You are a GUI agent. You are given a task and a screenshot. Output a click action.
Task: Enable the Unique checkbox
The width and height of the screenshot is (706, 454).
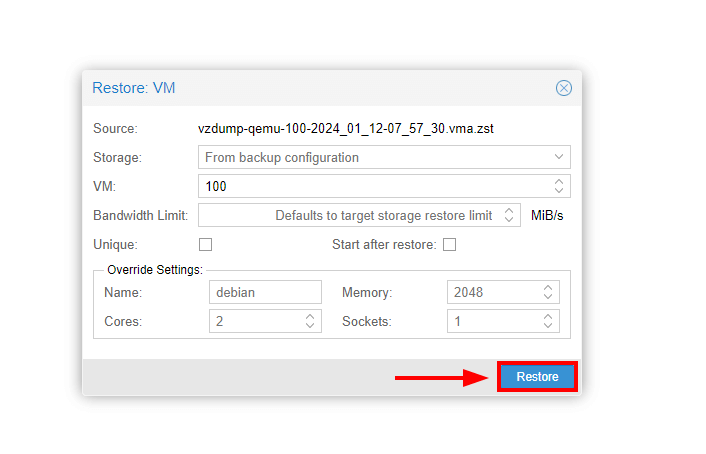pos(206,244)
